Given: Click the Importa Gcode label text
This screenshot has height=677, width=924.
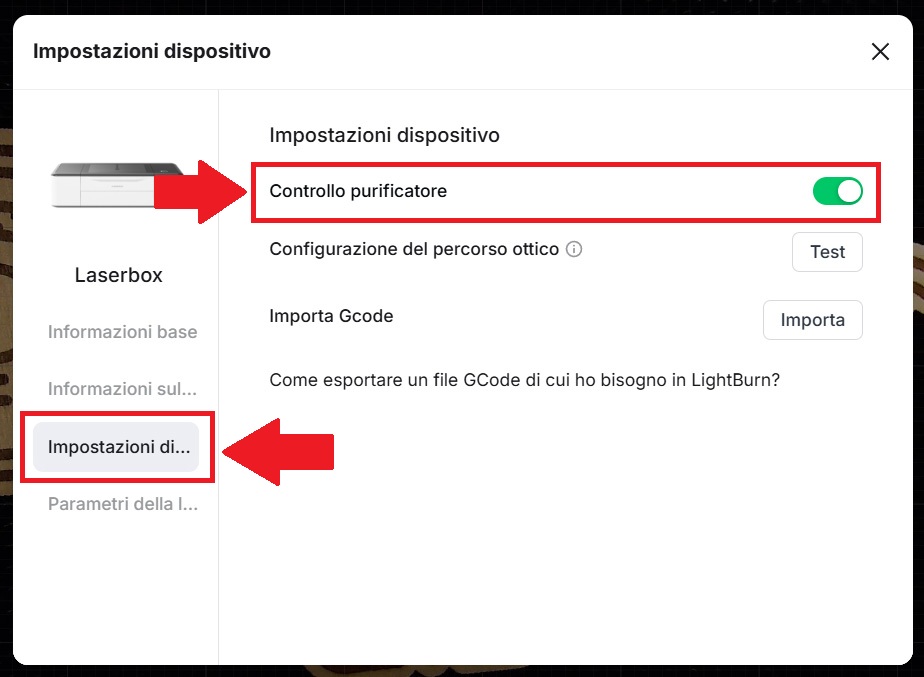Looking at the screenshot, I should pos(331,316).
